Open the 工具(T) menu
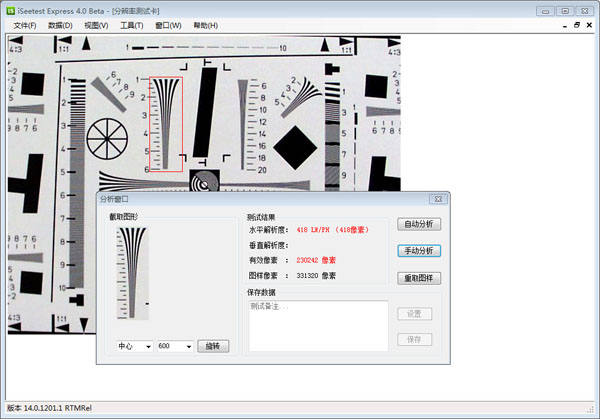Image resolution: width=600 pixels, height=419 pixels. coord(132,25)
